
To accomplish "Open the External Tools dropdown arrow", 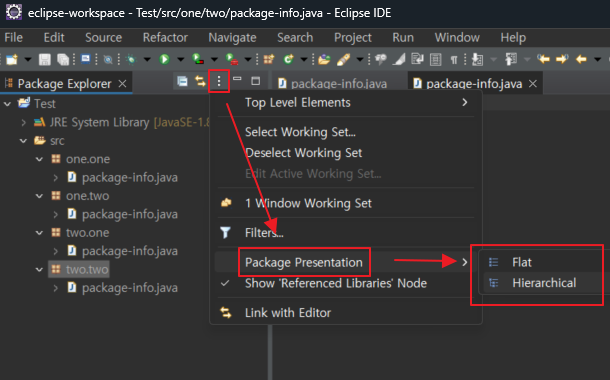I will pyautogui.click(x=248, y=60).
